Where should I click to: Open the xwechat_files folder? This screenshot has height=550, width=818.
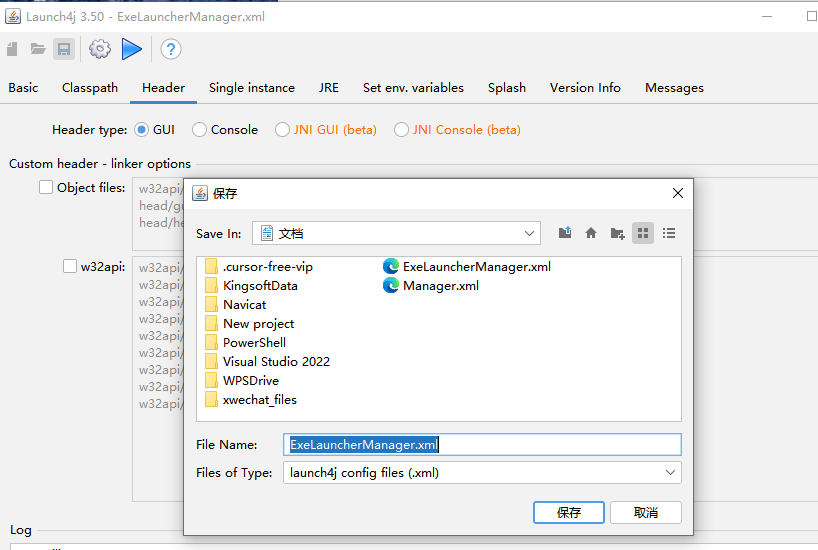pos(251,400)
